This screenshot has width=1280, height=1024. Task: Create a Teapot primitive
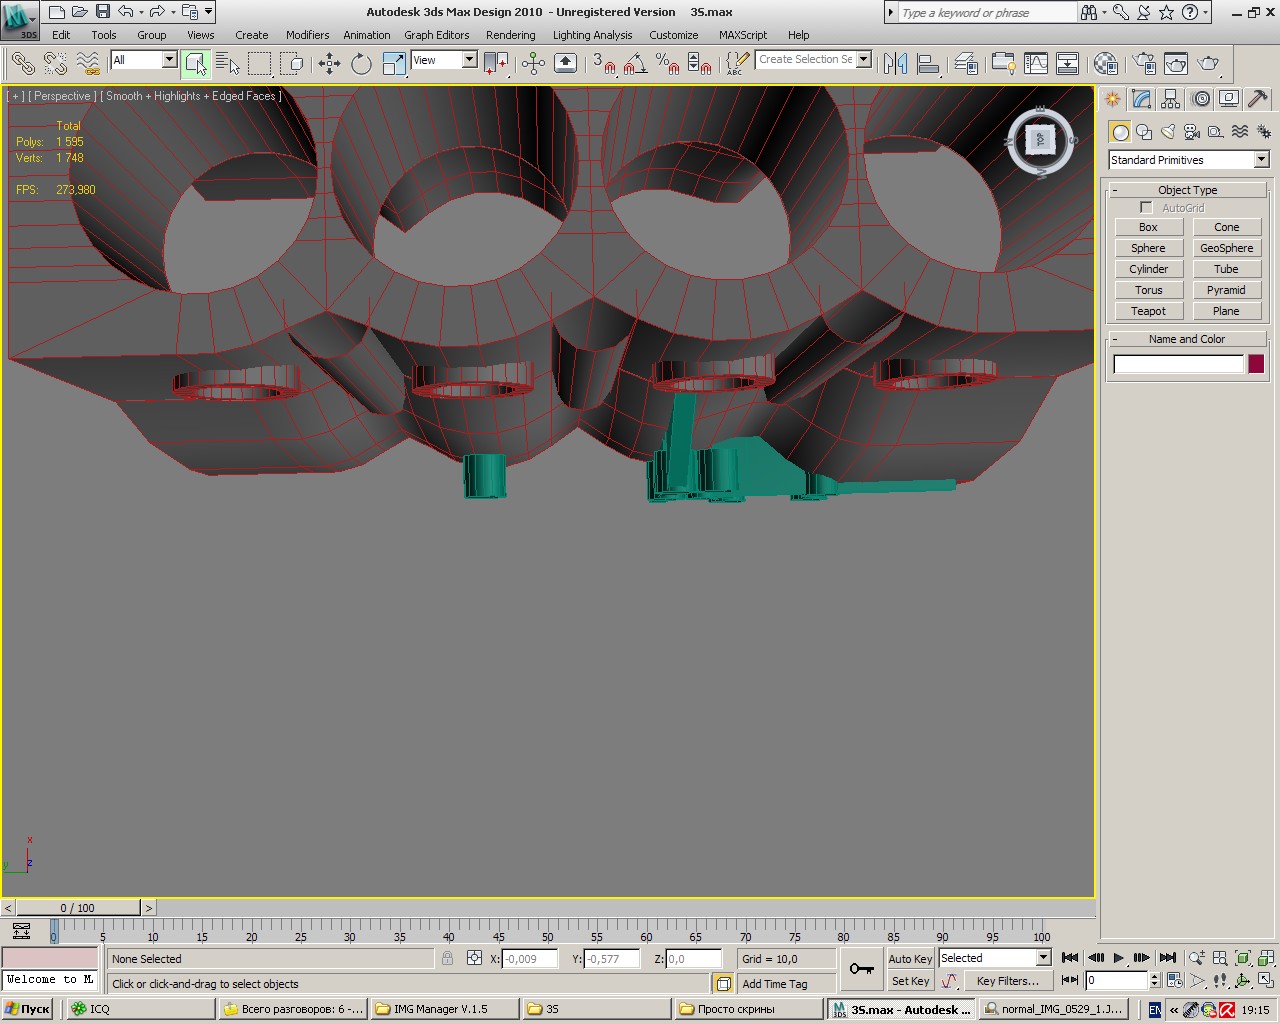click(1148, 311)
